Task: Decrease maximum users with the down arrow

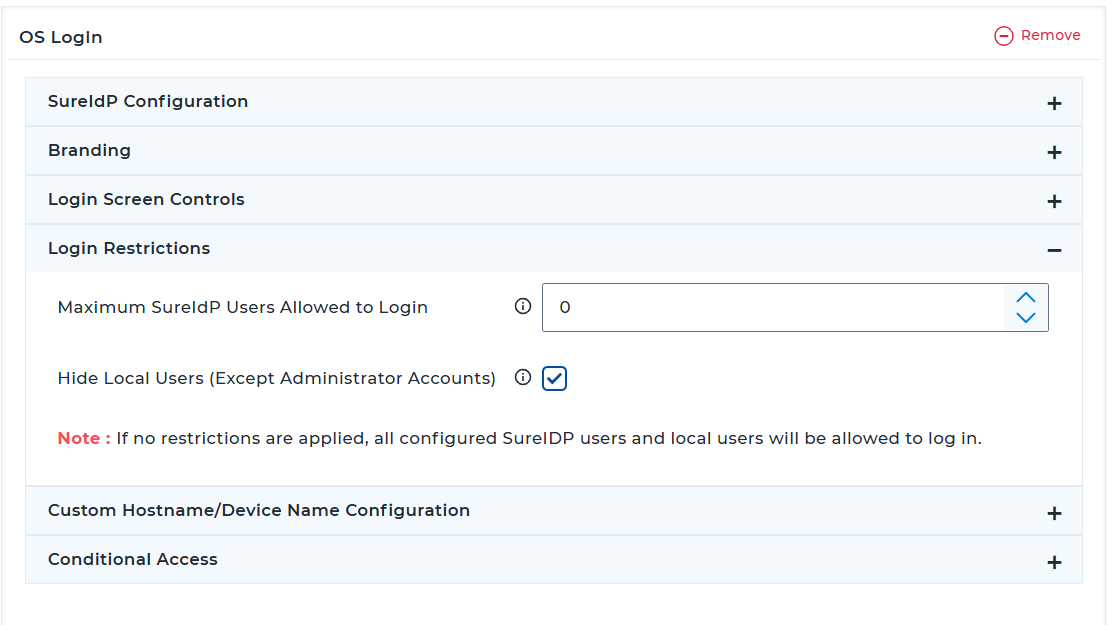Action: [1025, 318]
